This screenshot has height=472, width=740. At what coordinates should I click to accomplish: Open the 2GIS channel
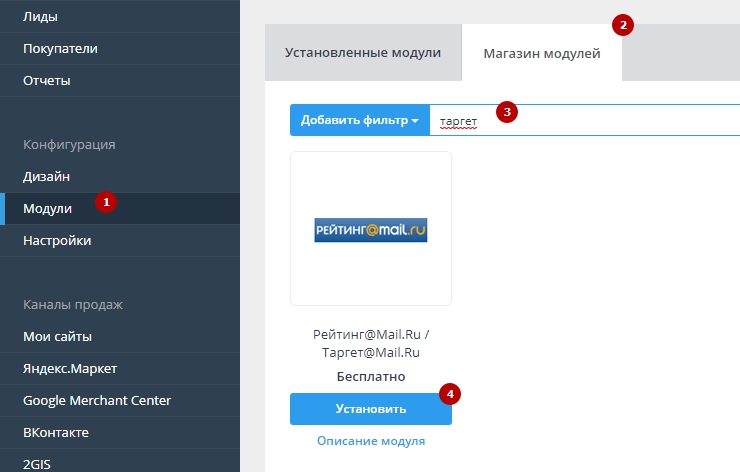click(39, 464)
